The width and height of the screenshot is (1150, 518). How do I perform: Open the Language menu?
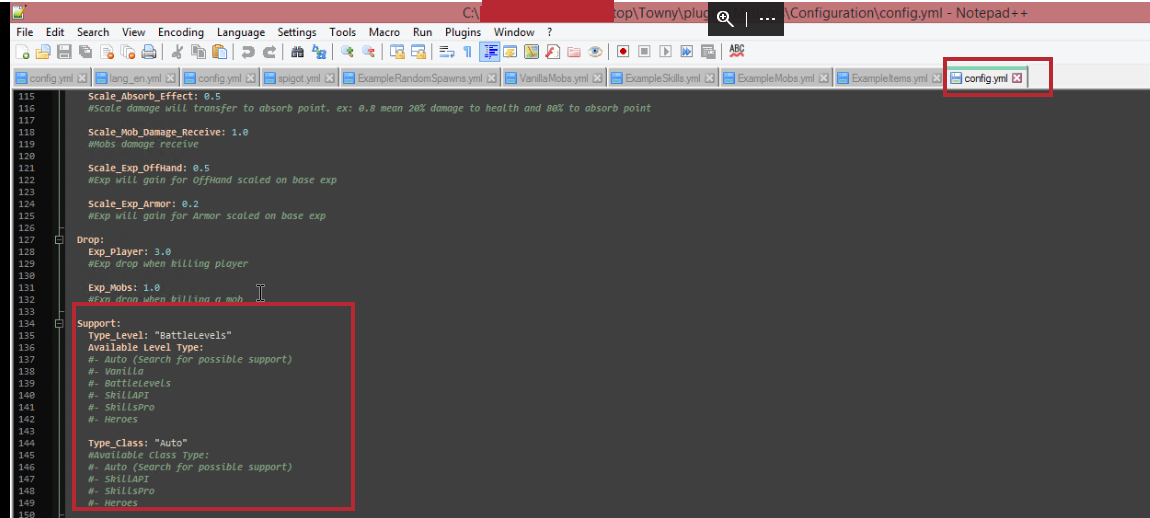[241, 32]
